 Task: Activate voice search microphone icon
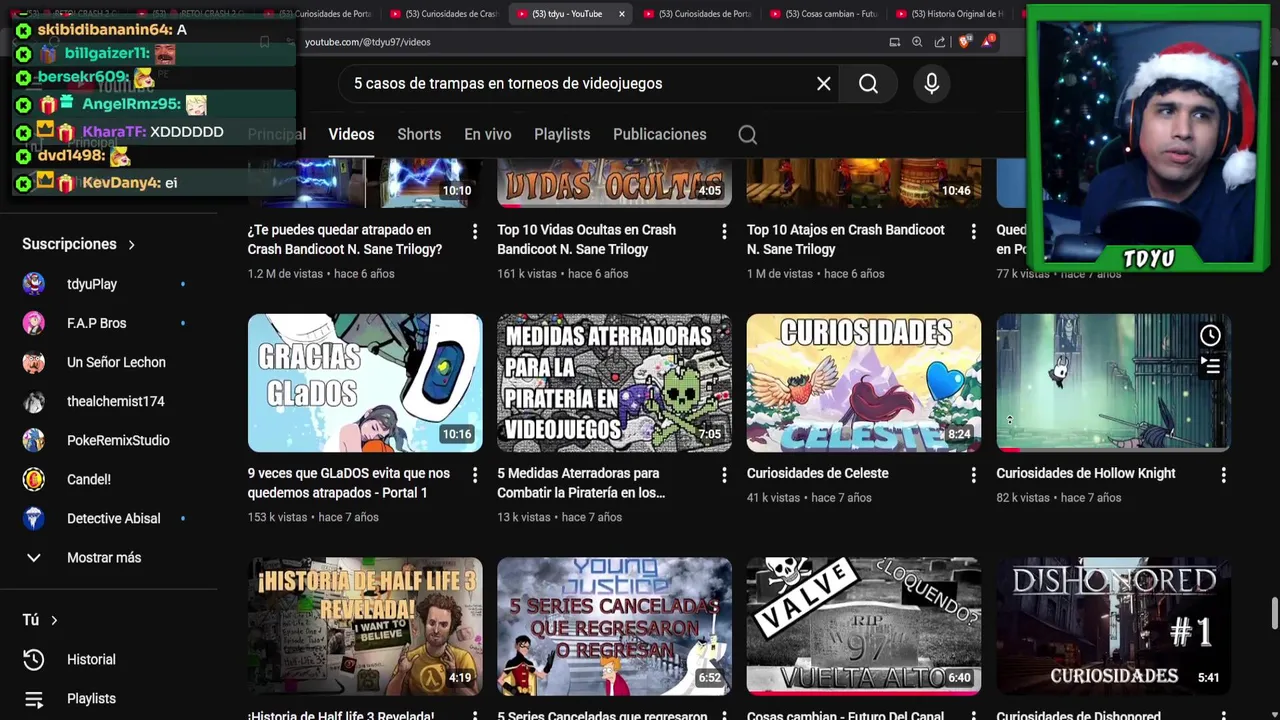[x=931, y=84]
